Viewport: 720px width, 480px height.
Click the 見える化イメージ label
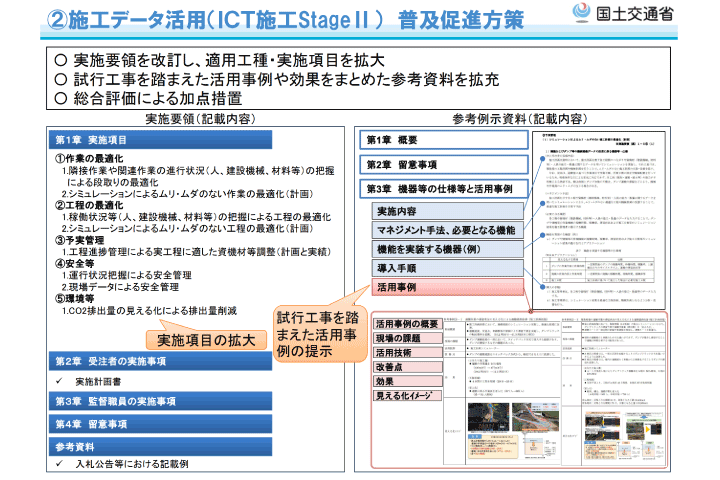pyautogui.click(x=408, y=395)
